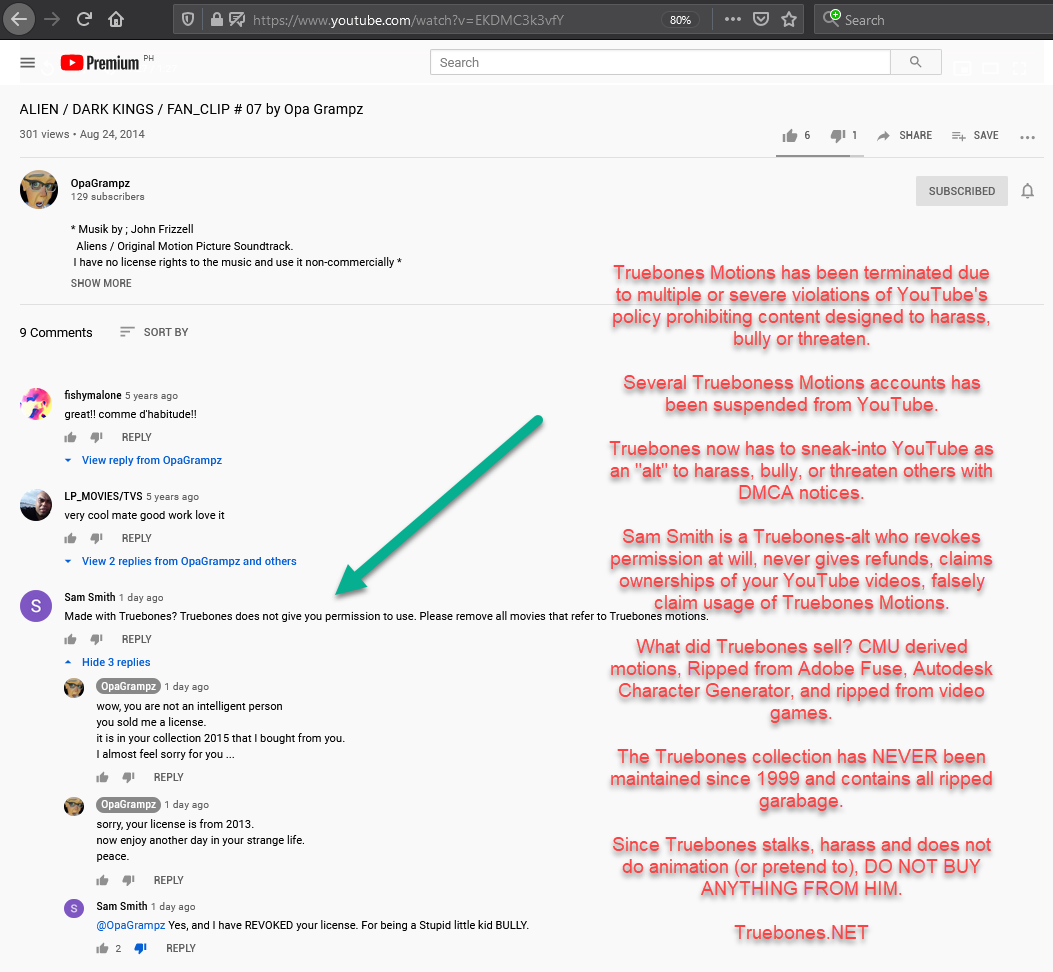Like the video with thumbs up

[x=790, y=136]
